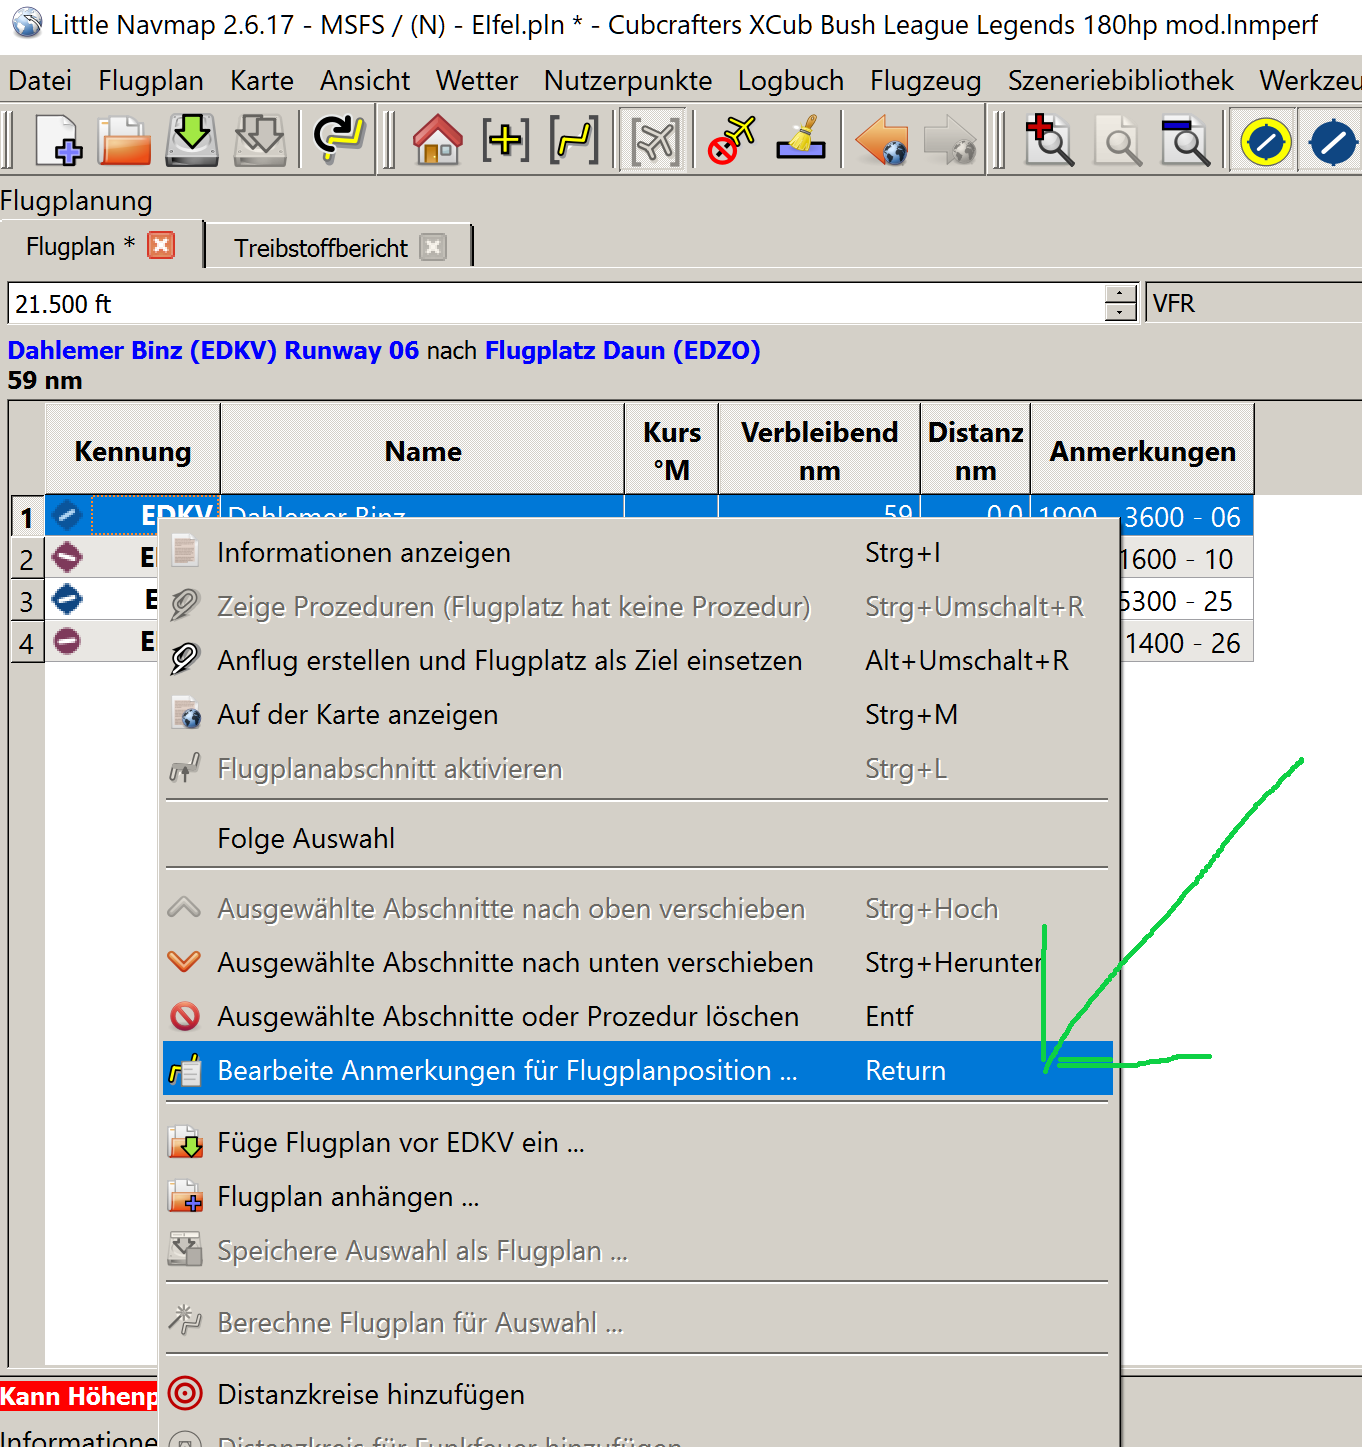Save flight plan with green arrow icon

[x=191, y=140]
